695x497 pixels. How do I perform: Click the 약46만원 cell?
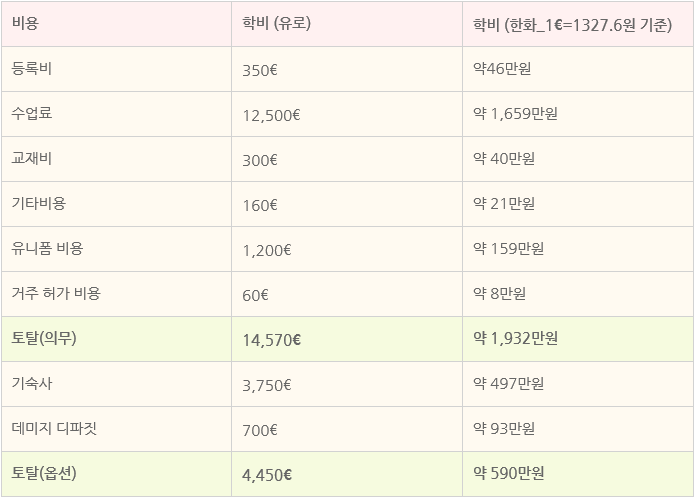point(578,69)
